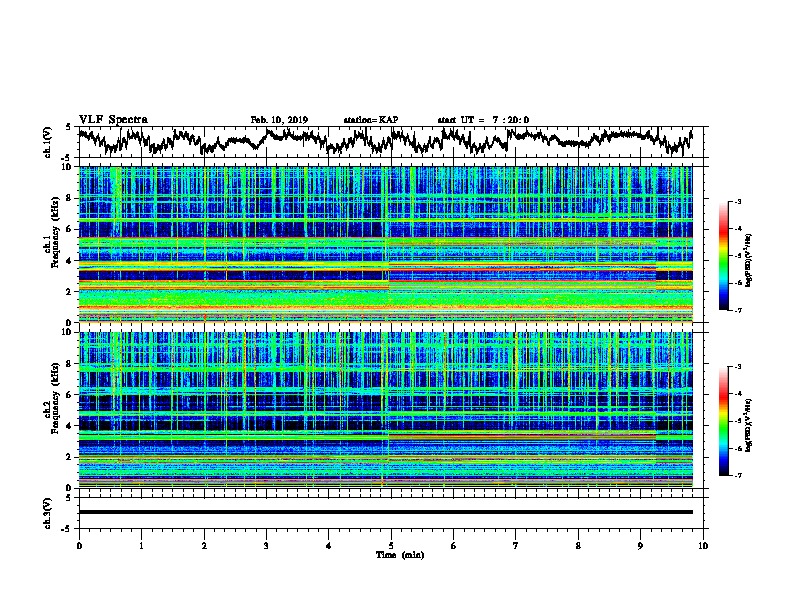
Task: Click the time axis tick label '7'
Action: [516, 546]
